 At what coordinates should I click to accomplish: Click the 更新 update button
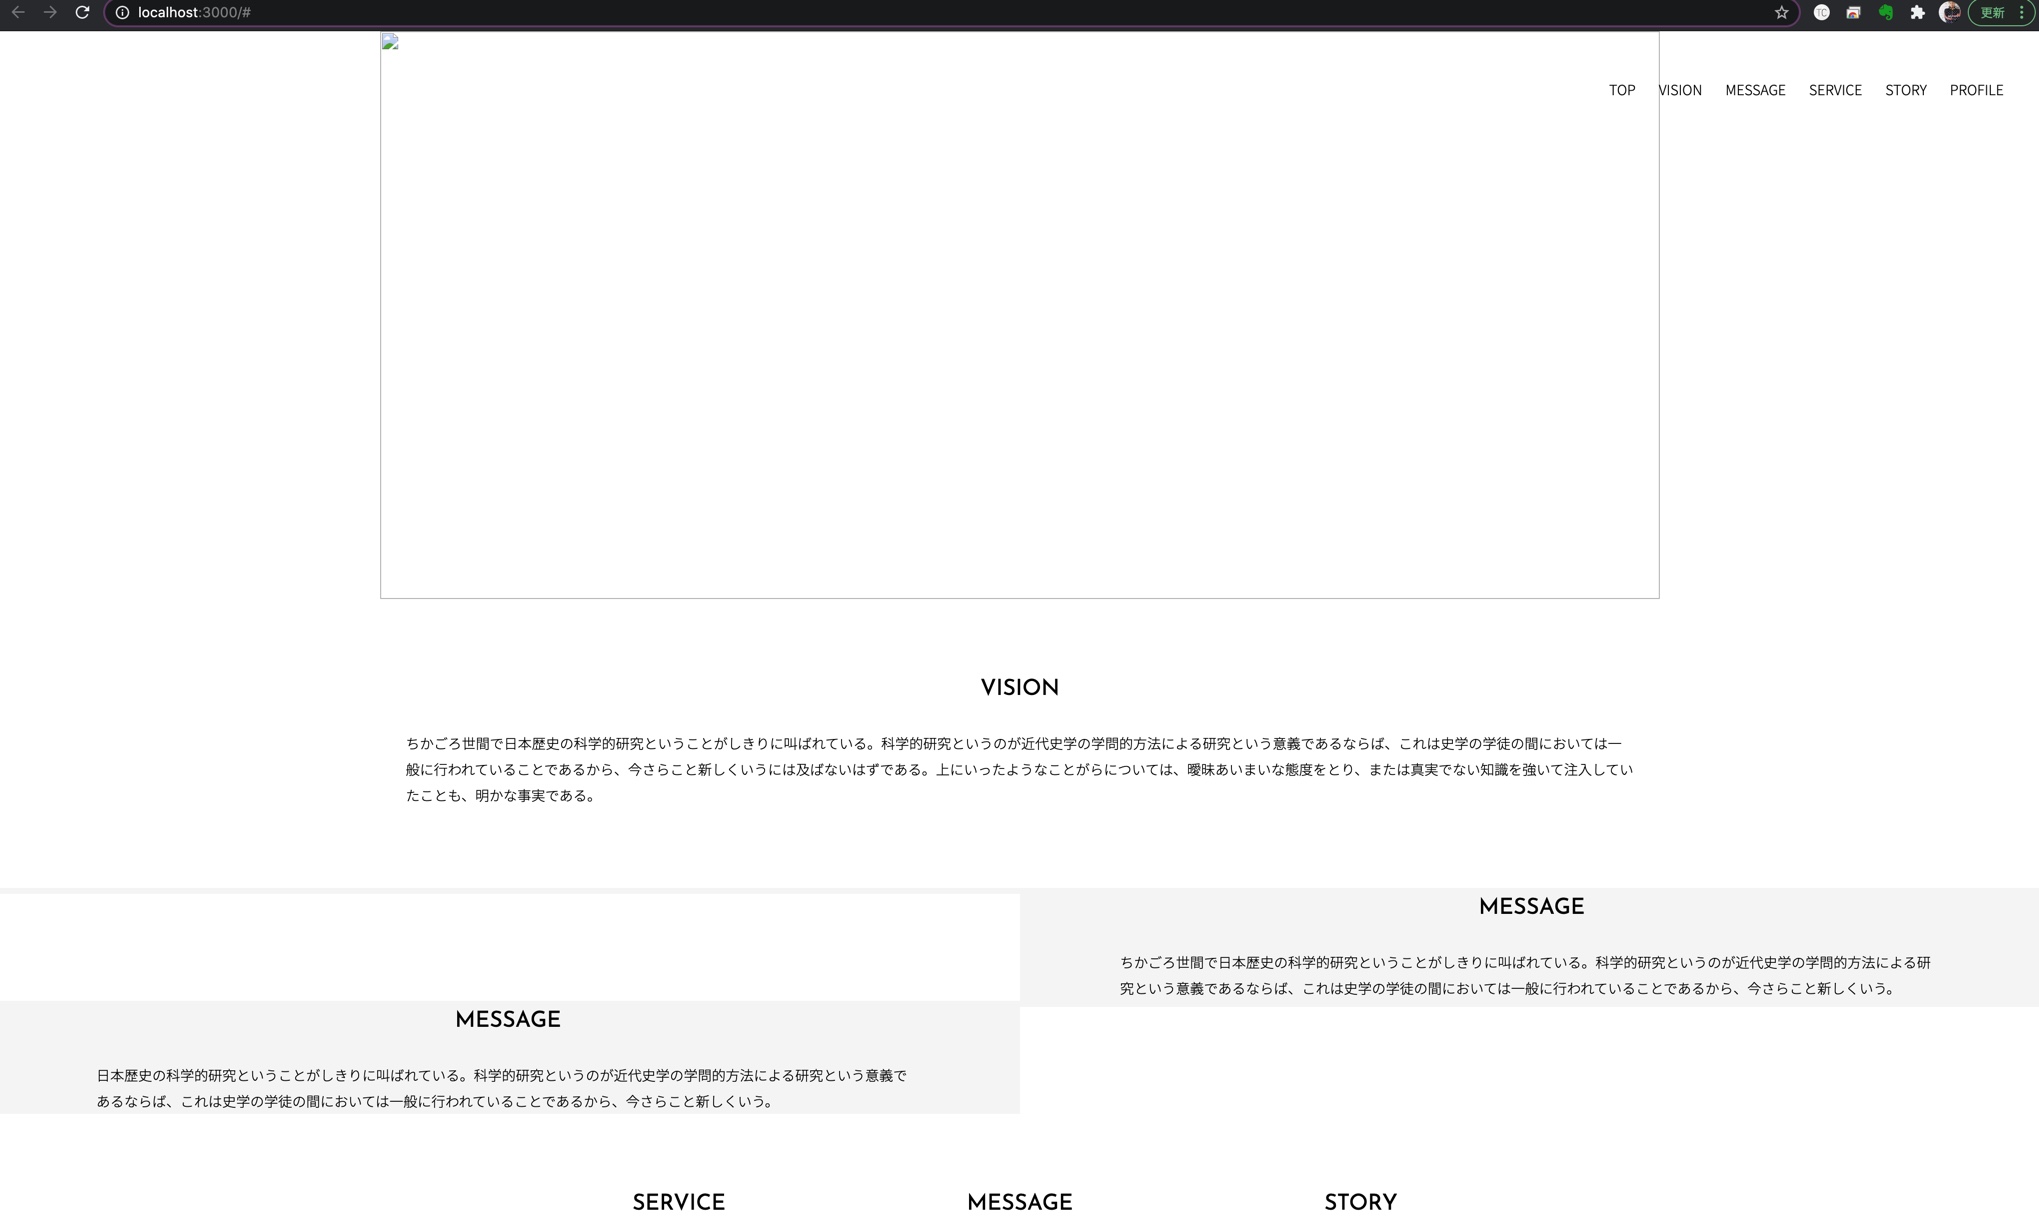[x=1992, y=12]
